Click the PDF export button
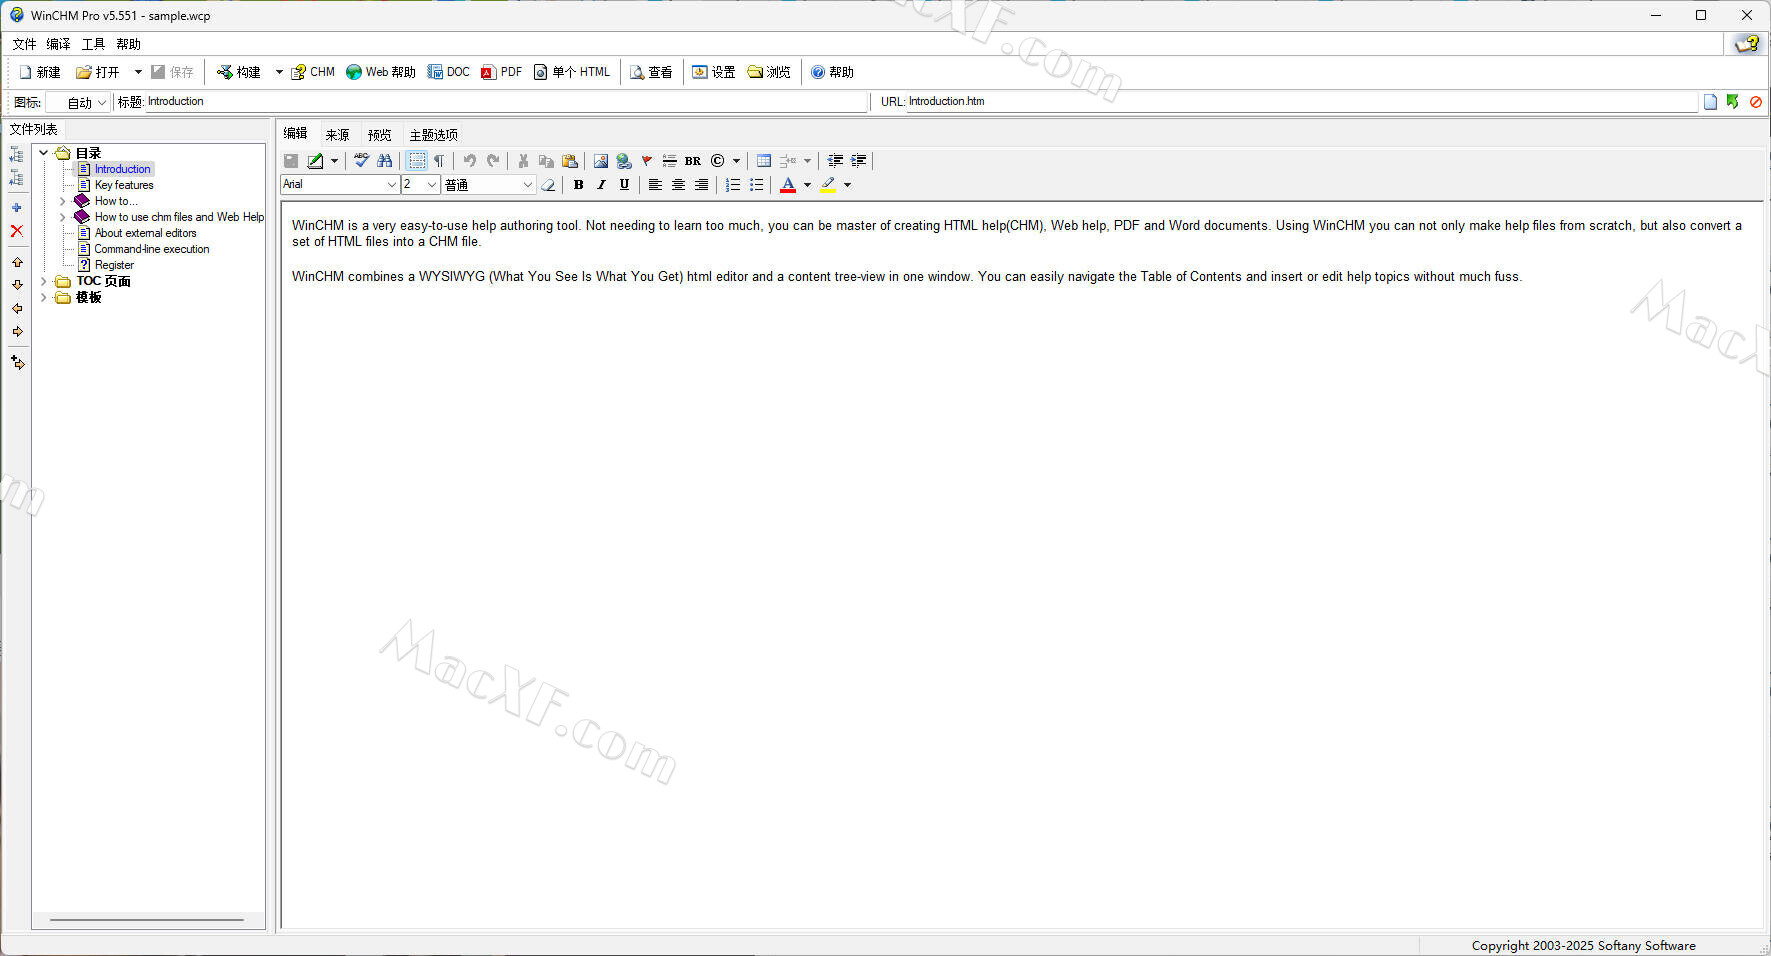Viewport: 1771px width, 956px height. point(502,72)
